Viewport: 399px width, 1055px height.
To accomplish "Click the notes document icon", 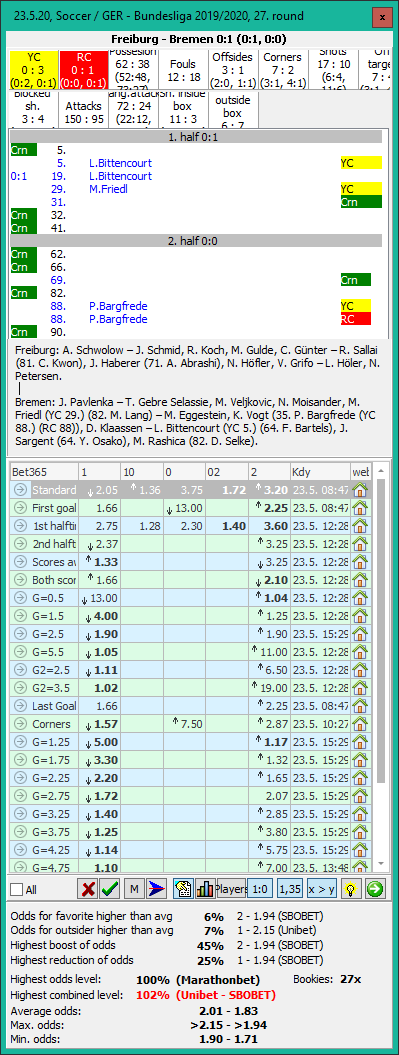I will click(x=183, y=889).
